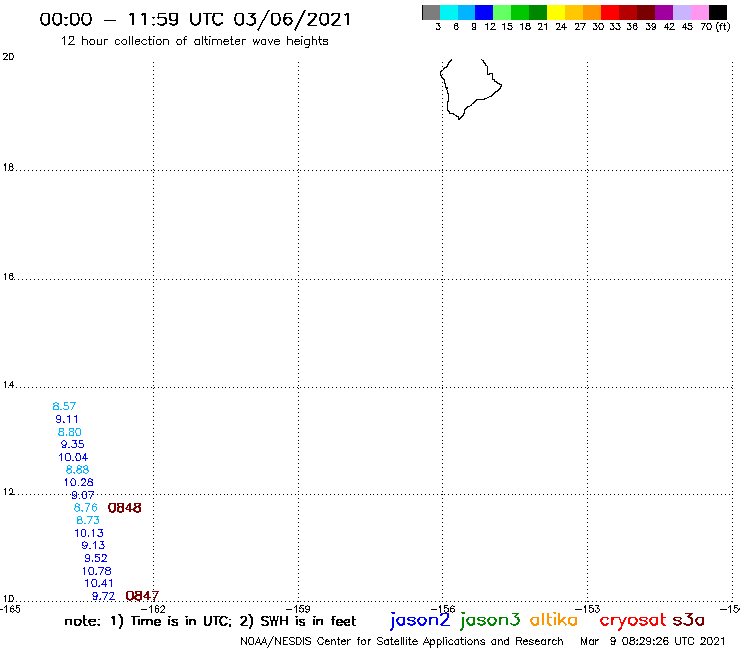
Task: Click the jason2 satellite legend label
Action: (420, 621)
